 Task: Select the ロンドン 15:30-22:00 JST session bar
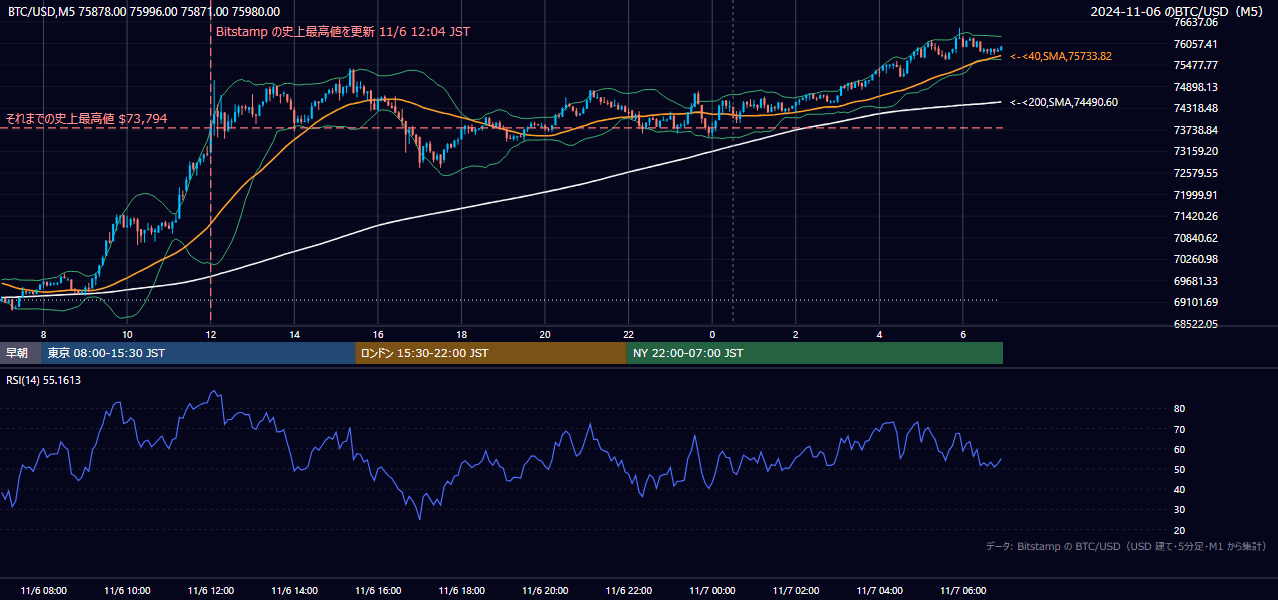point(491,353)
